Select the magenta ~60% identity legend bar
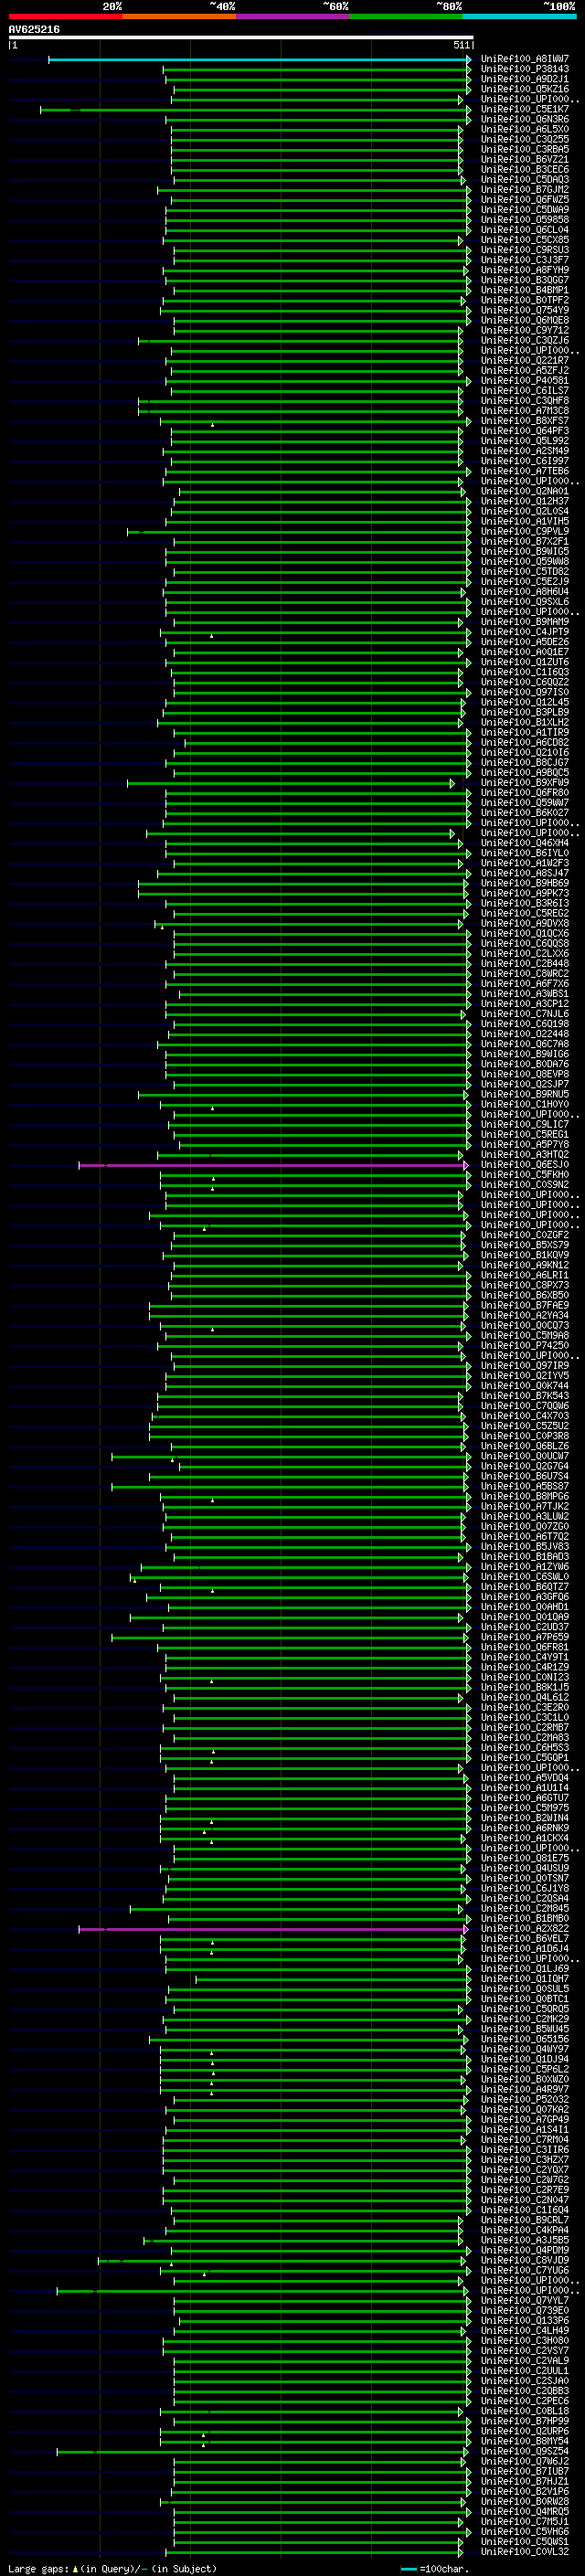This screenshot has height=2576, width=585. 293,16
